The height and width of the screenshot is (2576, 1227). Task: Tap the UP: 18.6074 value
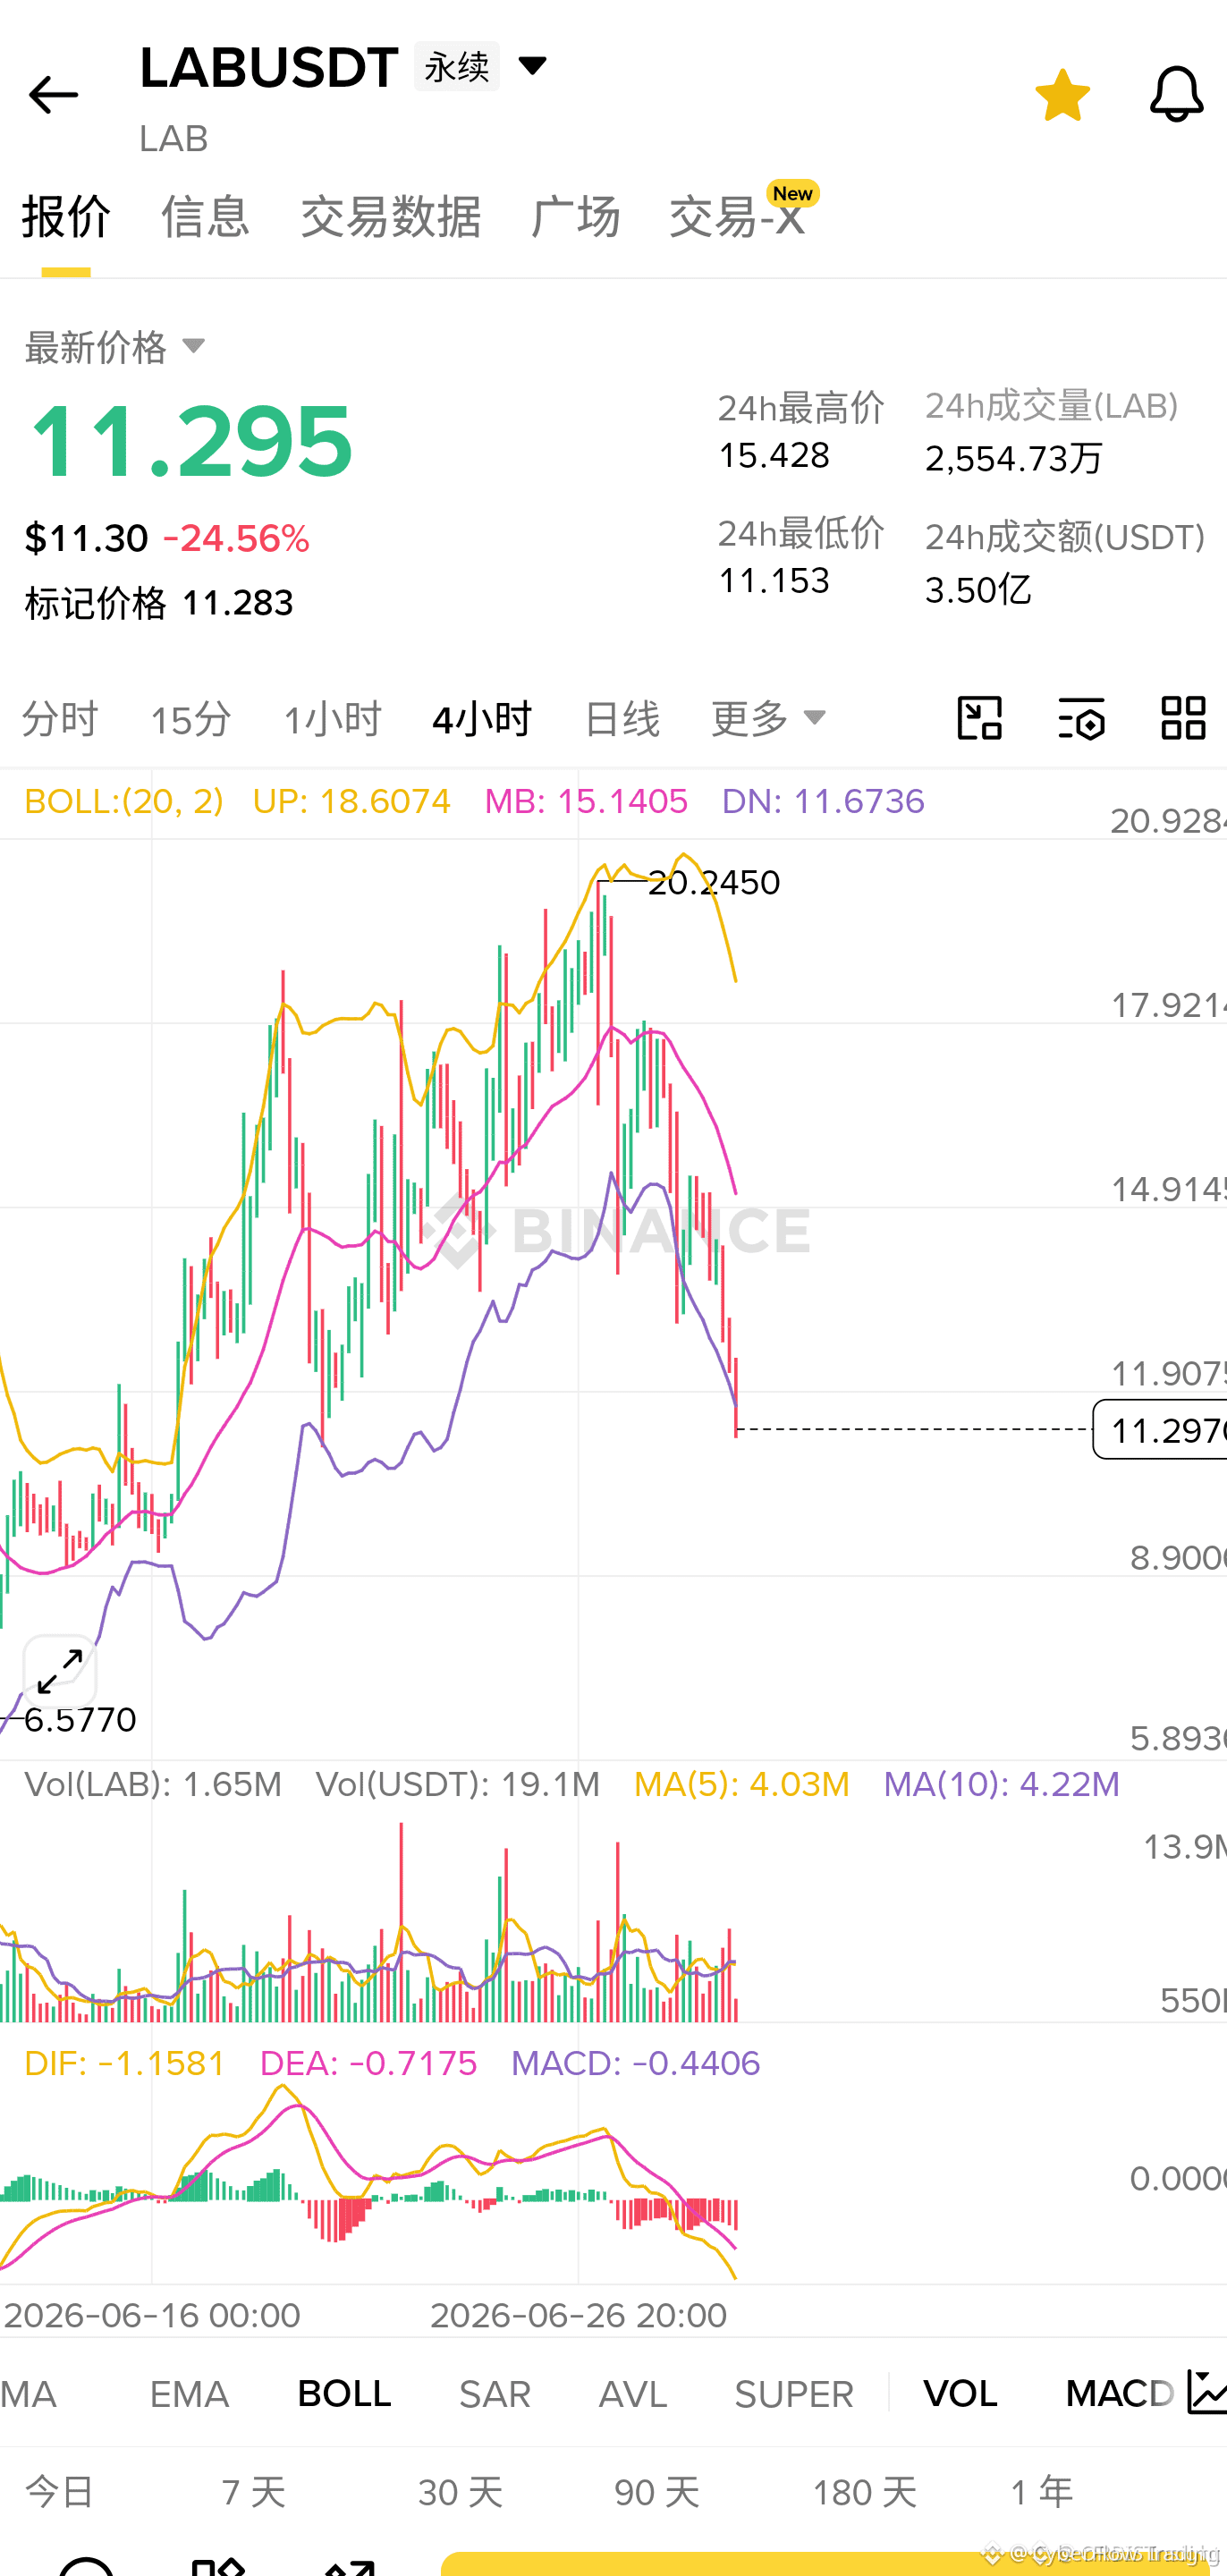click(x=351, y=801)
